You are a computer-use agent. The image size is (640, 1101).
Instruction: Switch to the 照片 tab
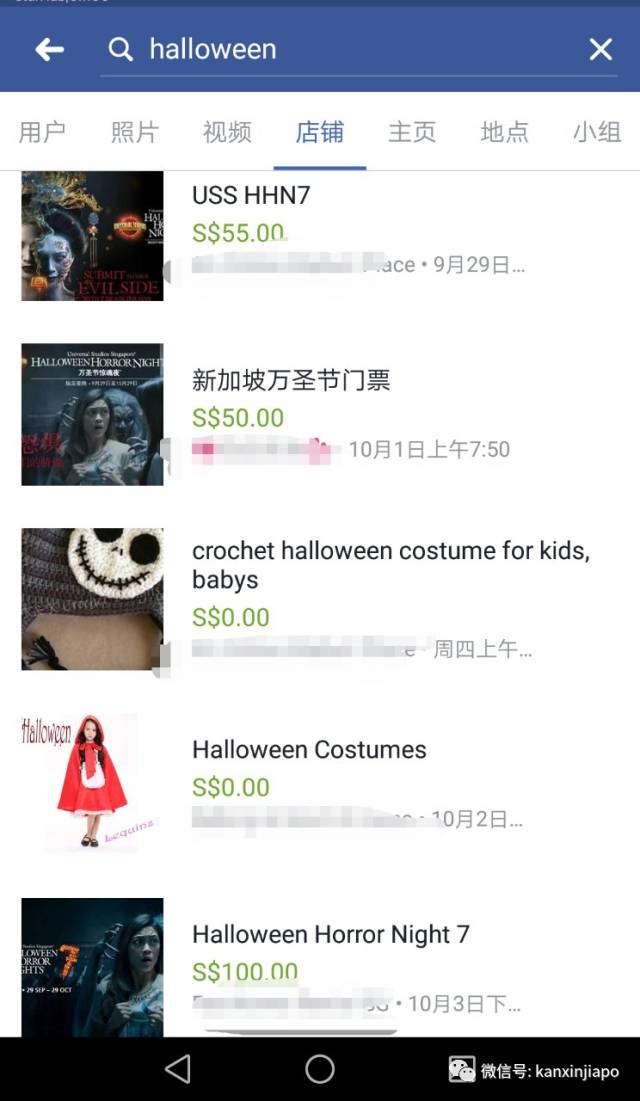click(135, 132)
